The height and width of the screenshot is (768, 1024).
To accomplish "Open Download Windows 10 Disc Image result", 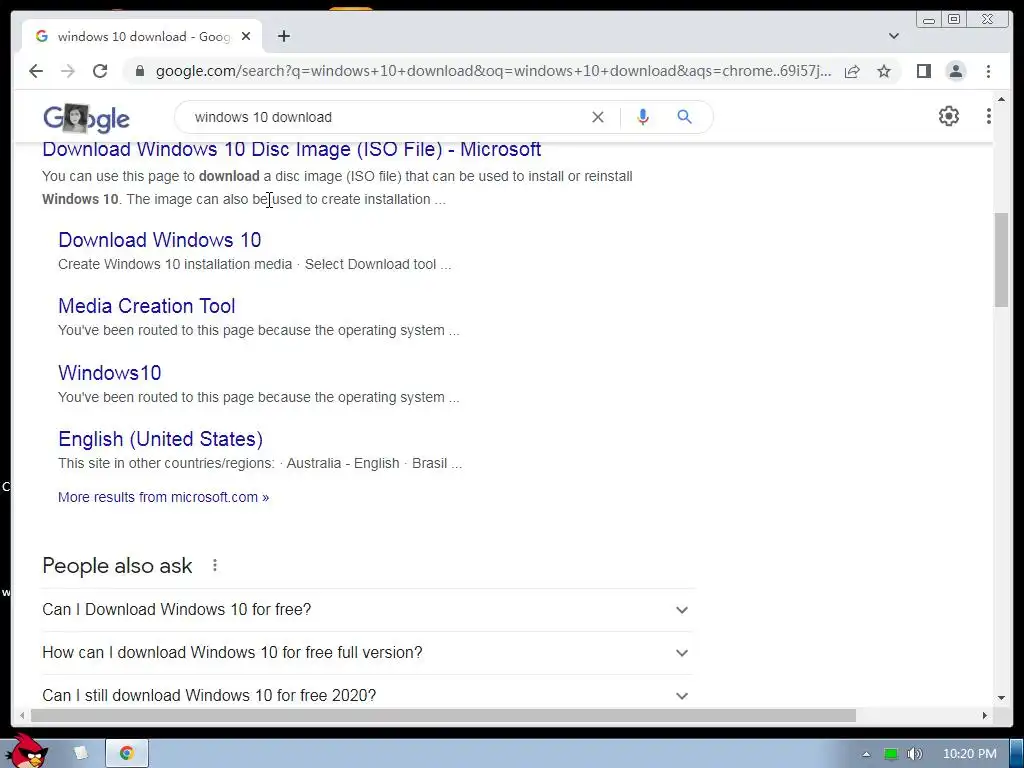I will click(291, 150).
